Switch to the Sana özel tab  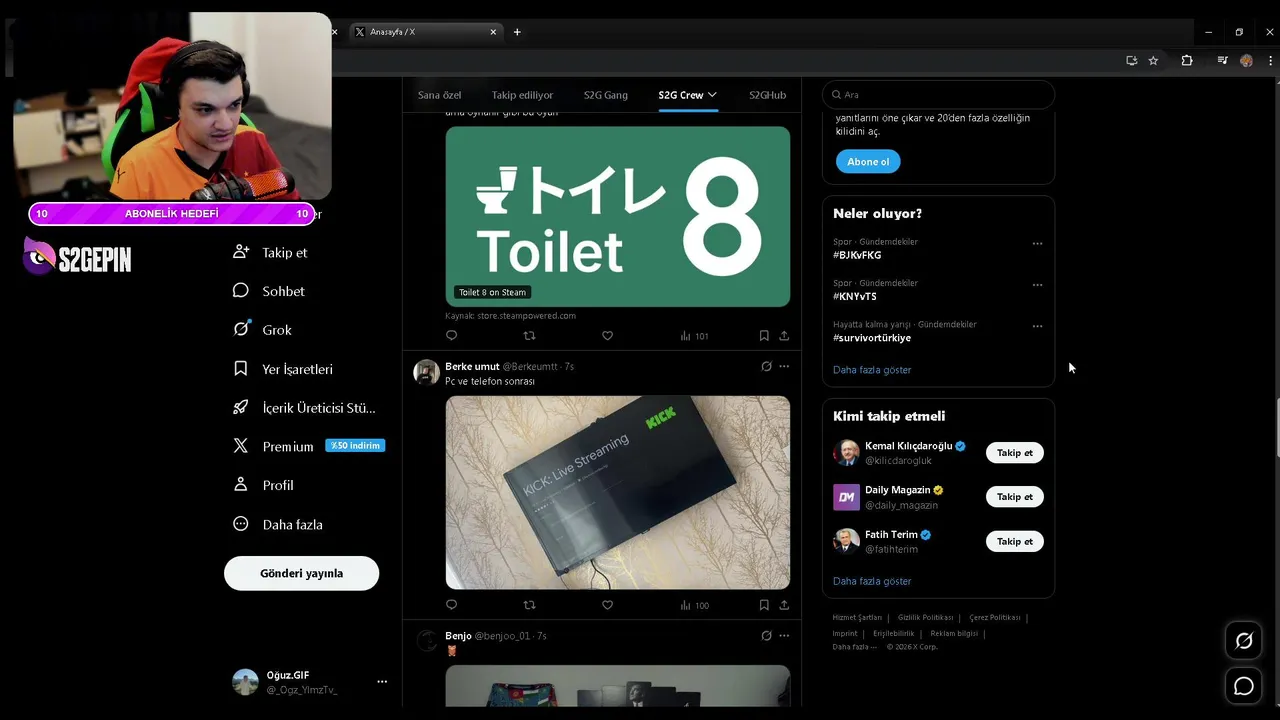click(x=439, y=95)
